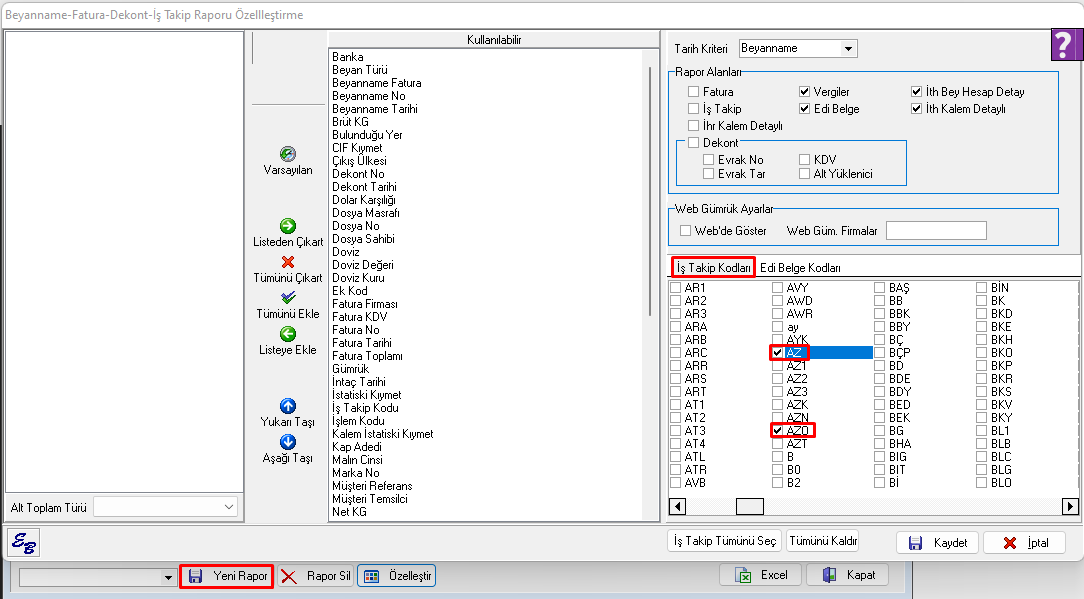Select Beyanname No in the list

(368, 96)
